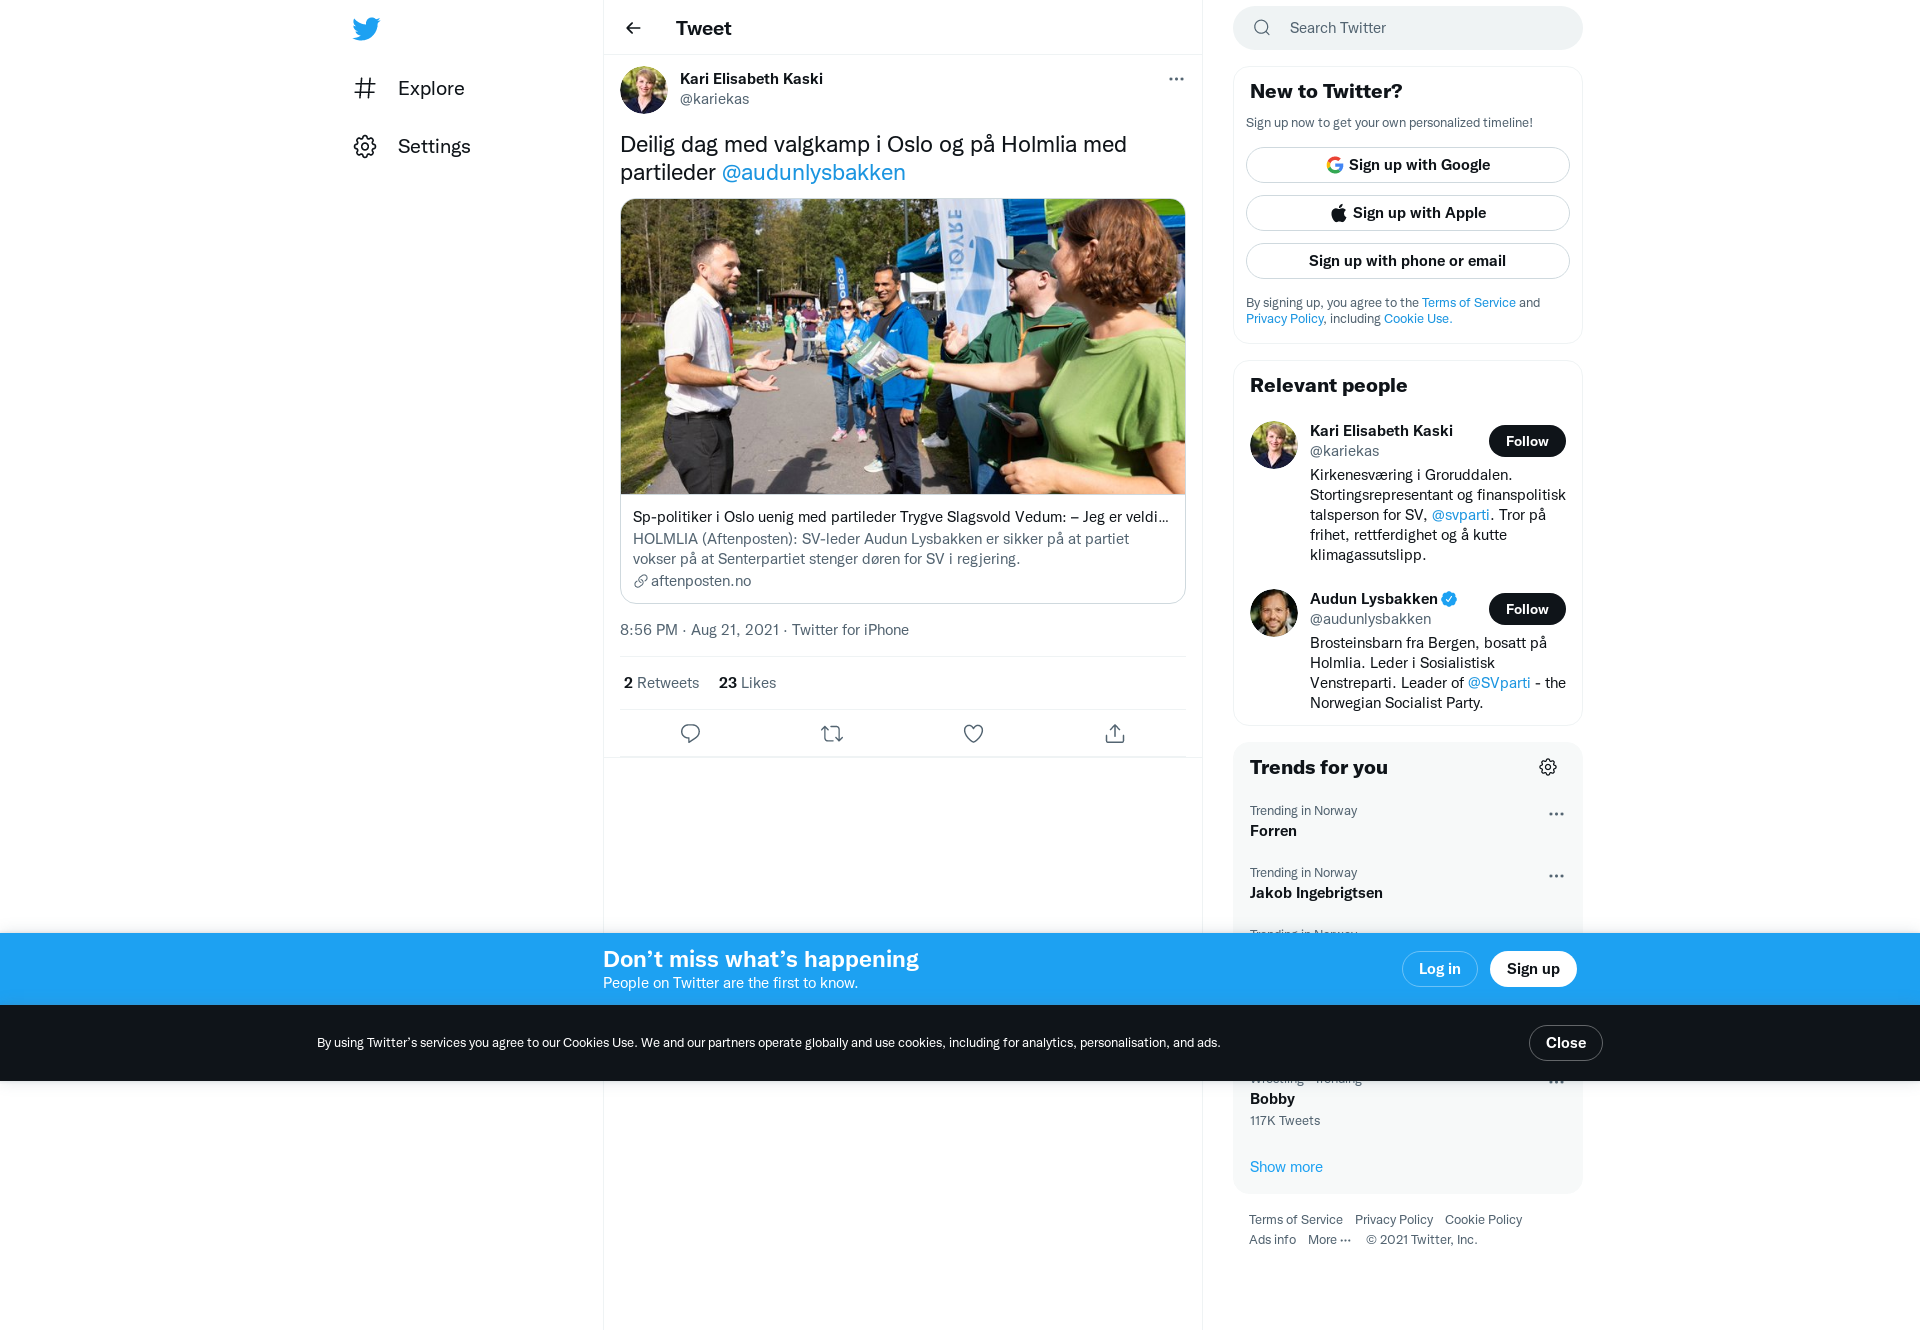Click the Twitter bird logo
This screenshot has width=1920, height=1330.
coord(366,28)
